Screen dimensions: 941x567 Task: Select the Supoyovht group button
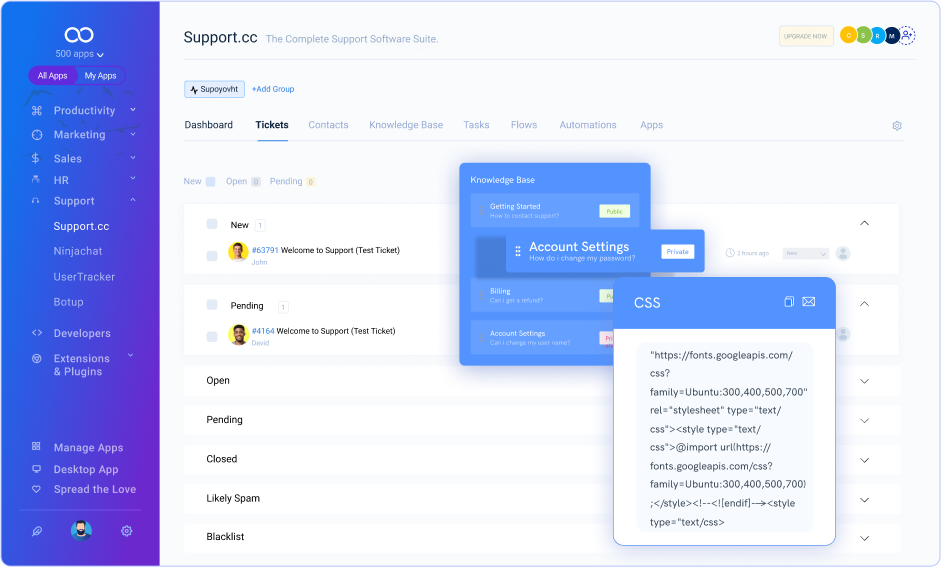point(214,89)
